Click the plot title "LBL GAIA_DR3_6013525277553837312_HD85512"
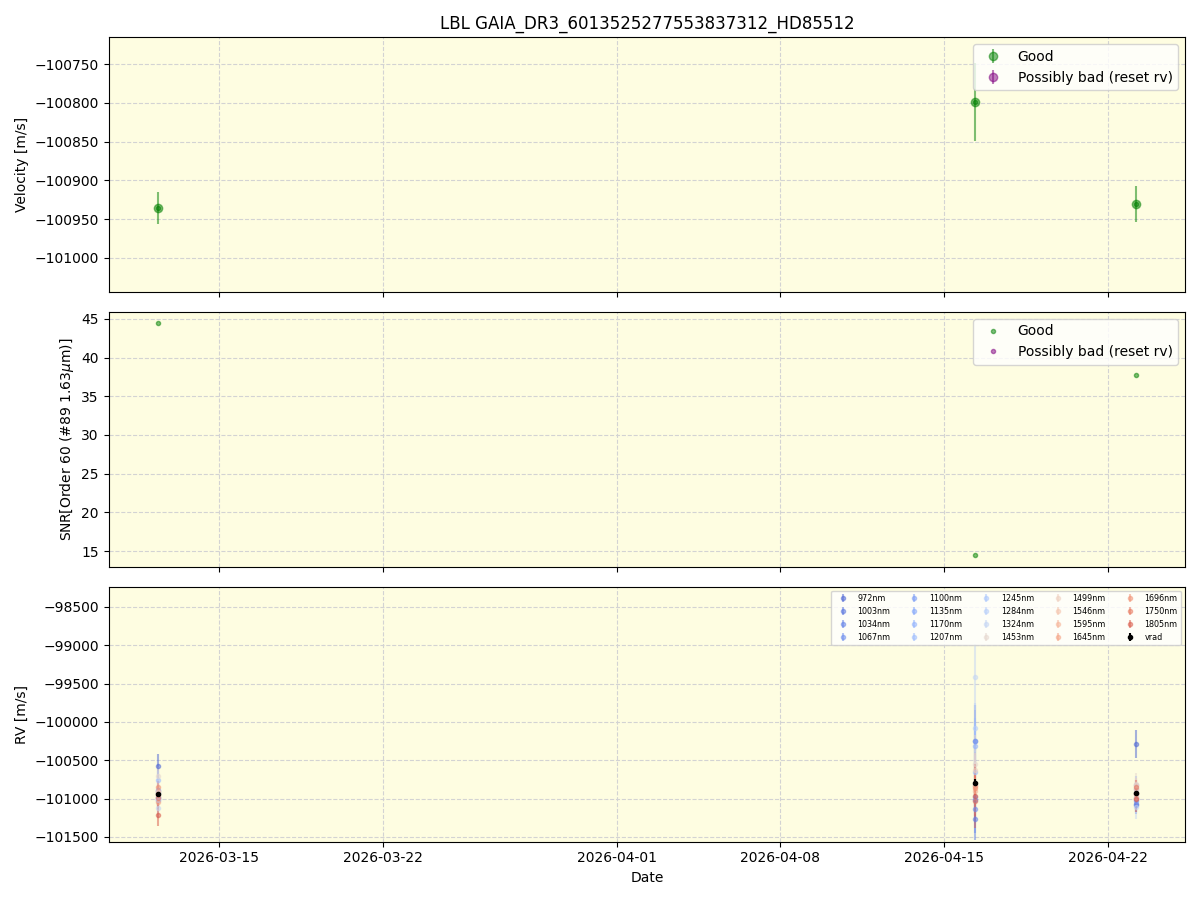This screenshot has height=900, width=1200. coord(647,23)
